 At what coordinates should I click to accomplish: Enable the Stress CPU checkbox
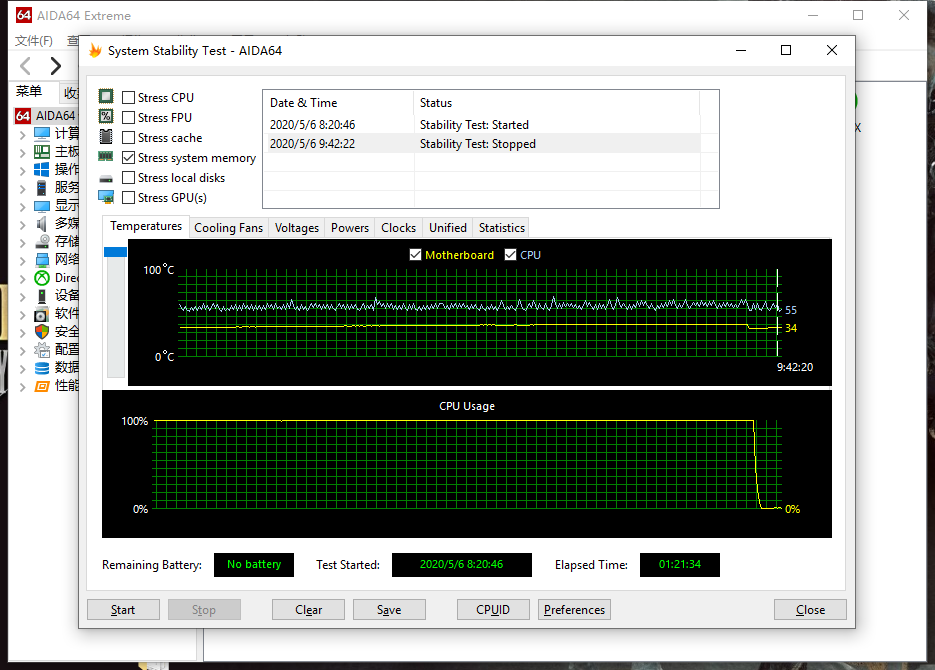click(129, 98)
